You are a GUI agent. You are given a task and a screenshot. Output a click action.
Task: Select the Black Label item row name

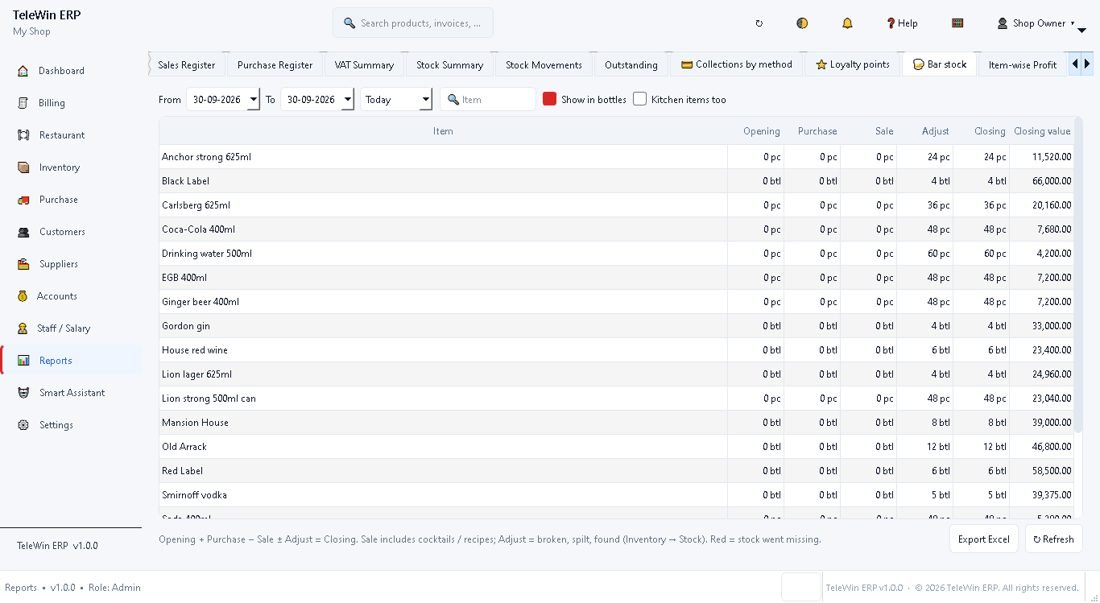(x=185, y=181)
